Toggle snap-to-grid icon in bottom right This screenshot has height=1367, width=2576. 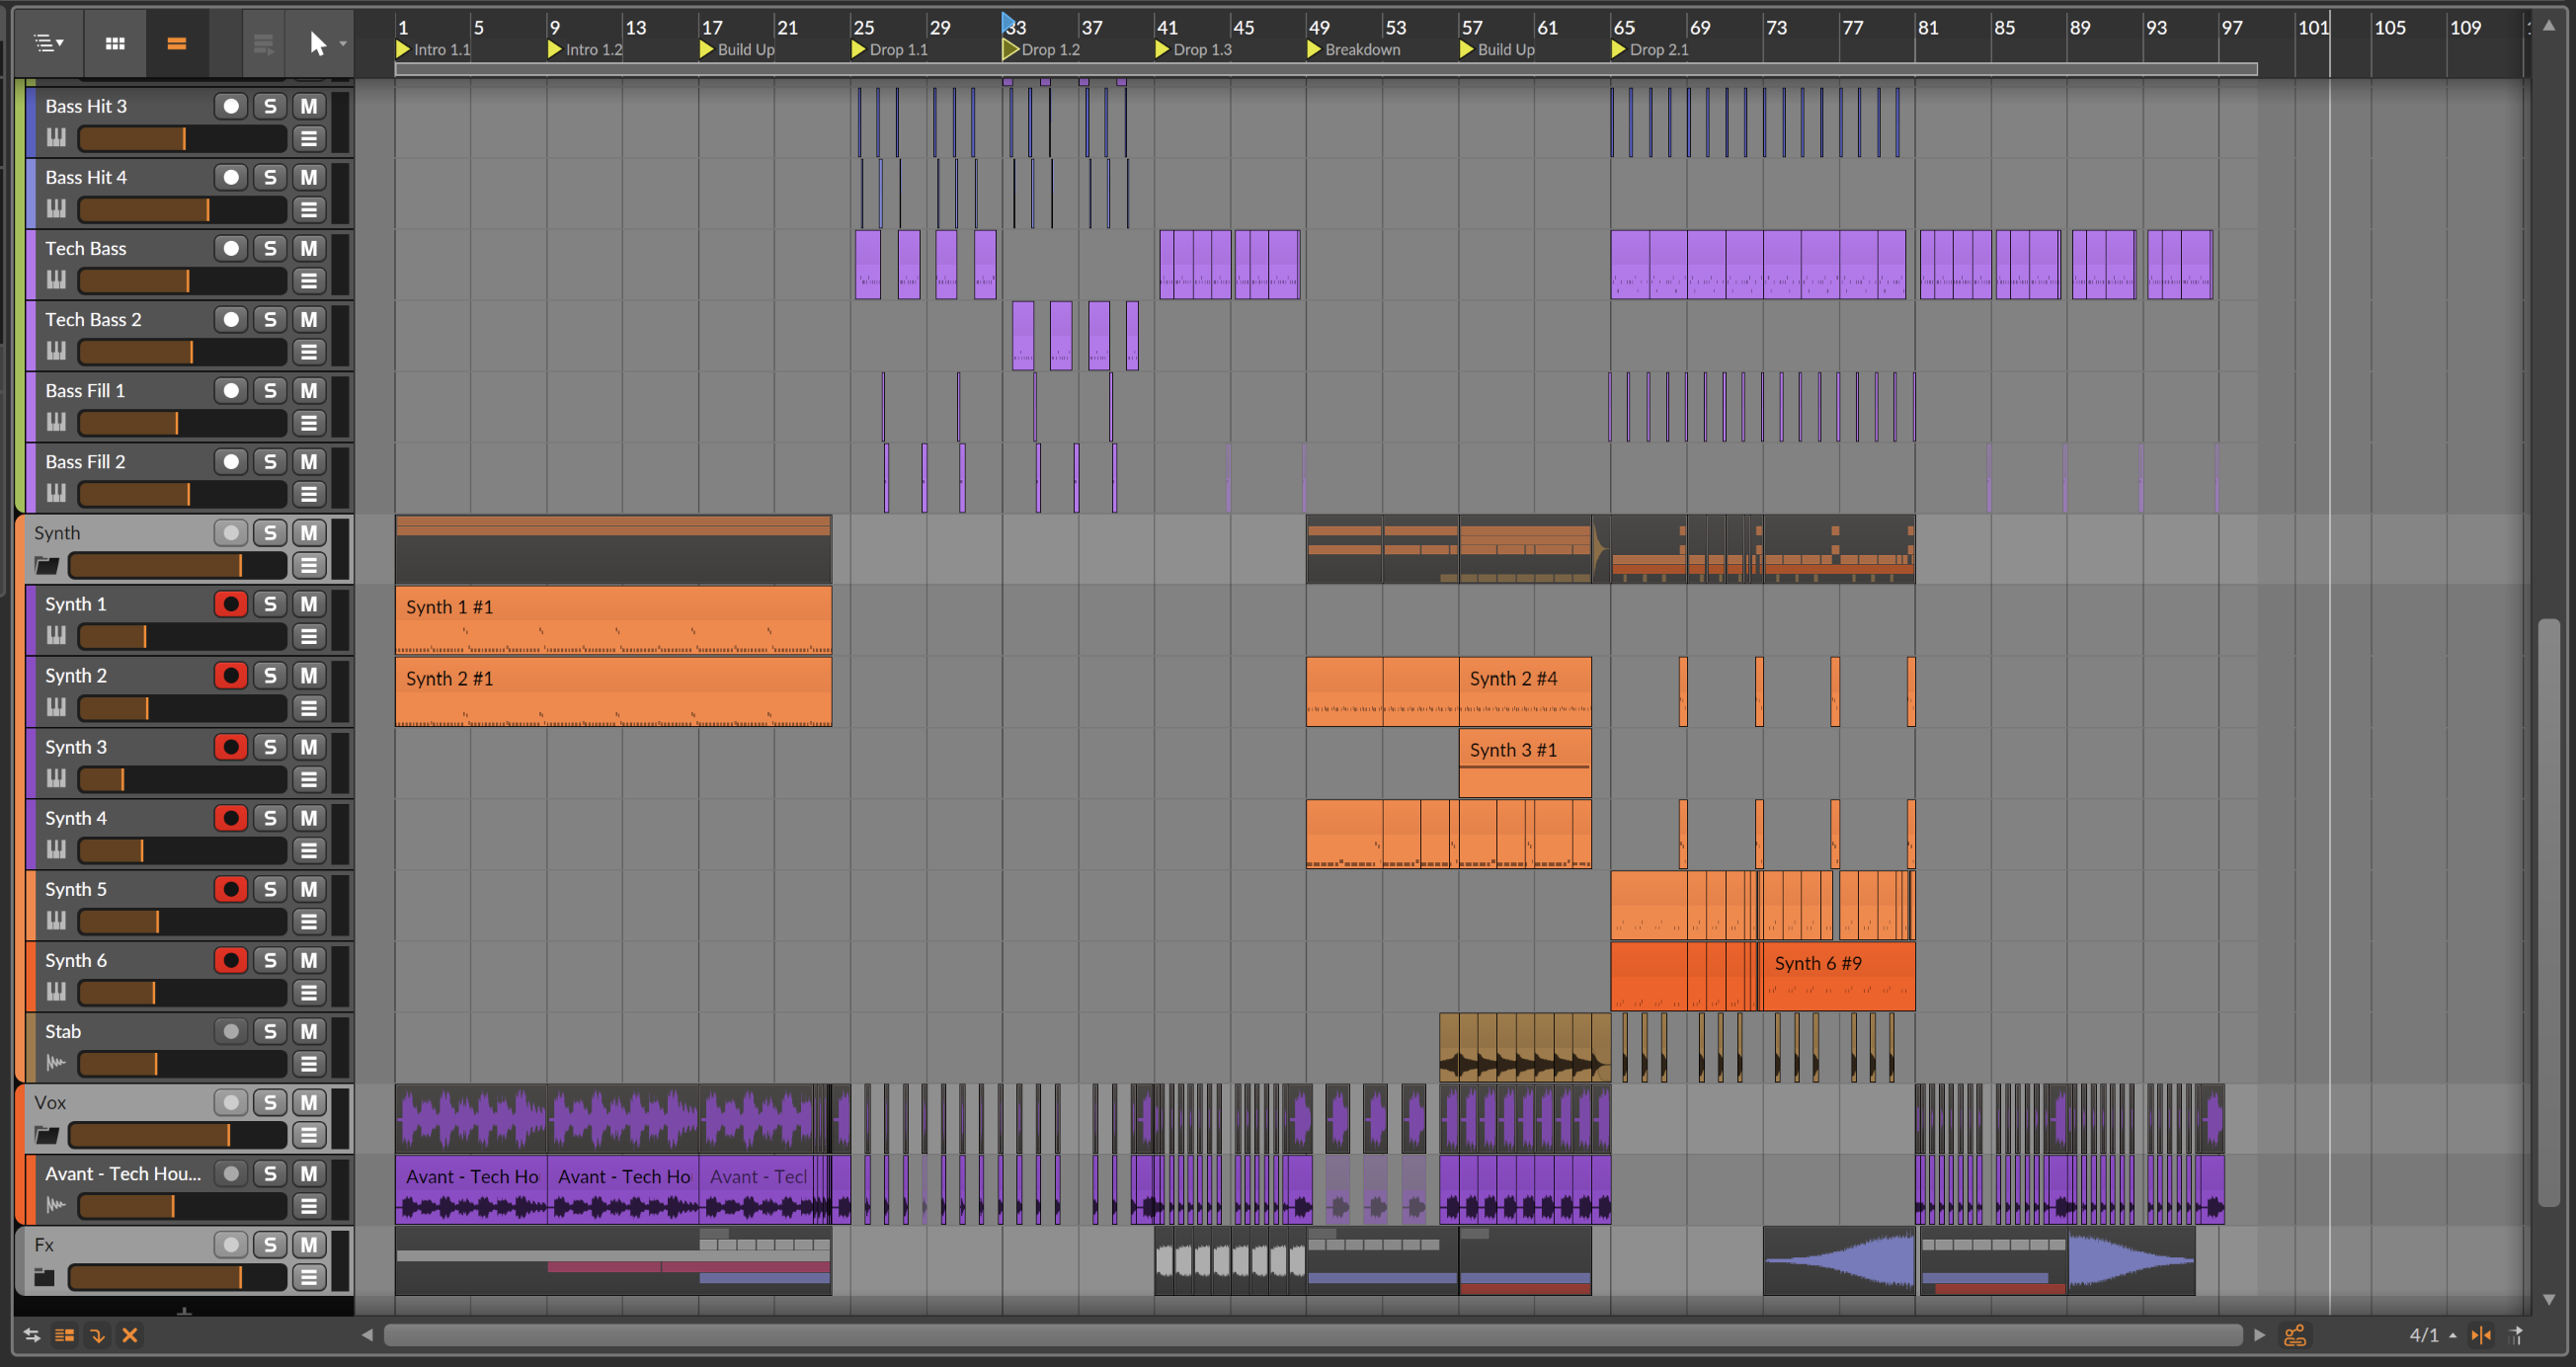click(x=2481, y=1335)
